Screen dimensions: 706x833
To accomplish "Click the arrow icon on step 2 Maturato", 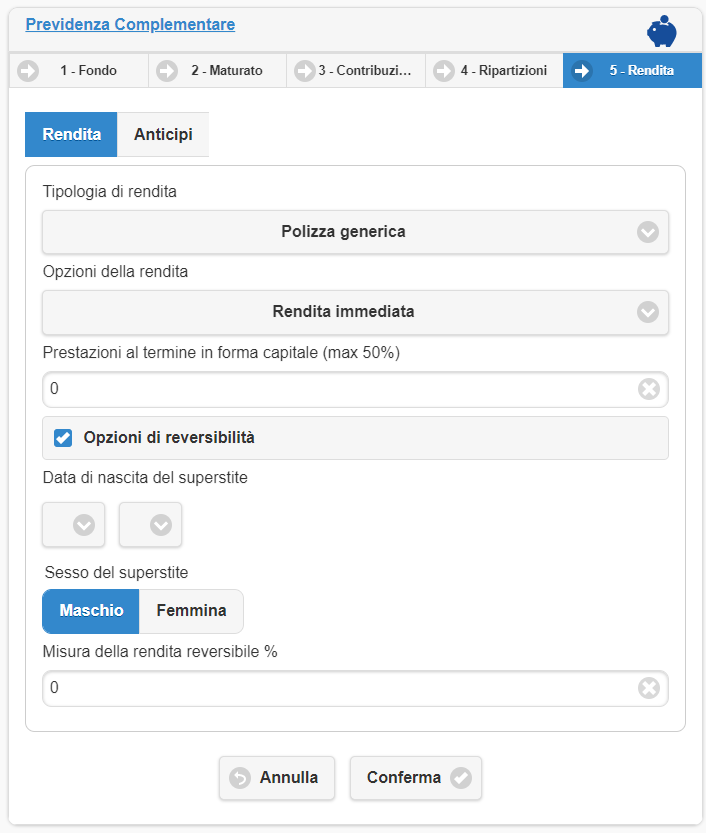I will pos(168,71).
